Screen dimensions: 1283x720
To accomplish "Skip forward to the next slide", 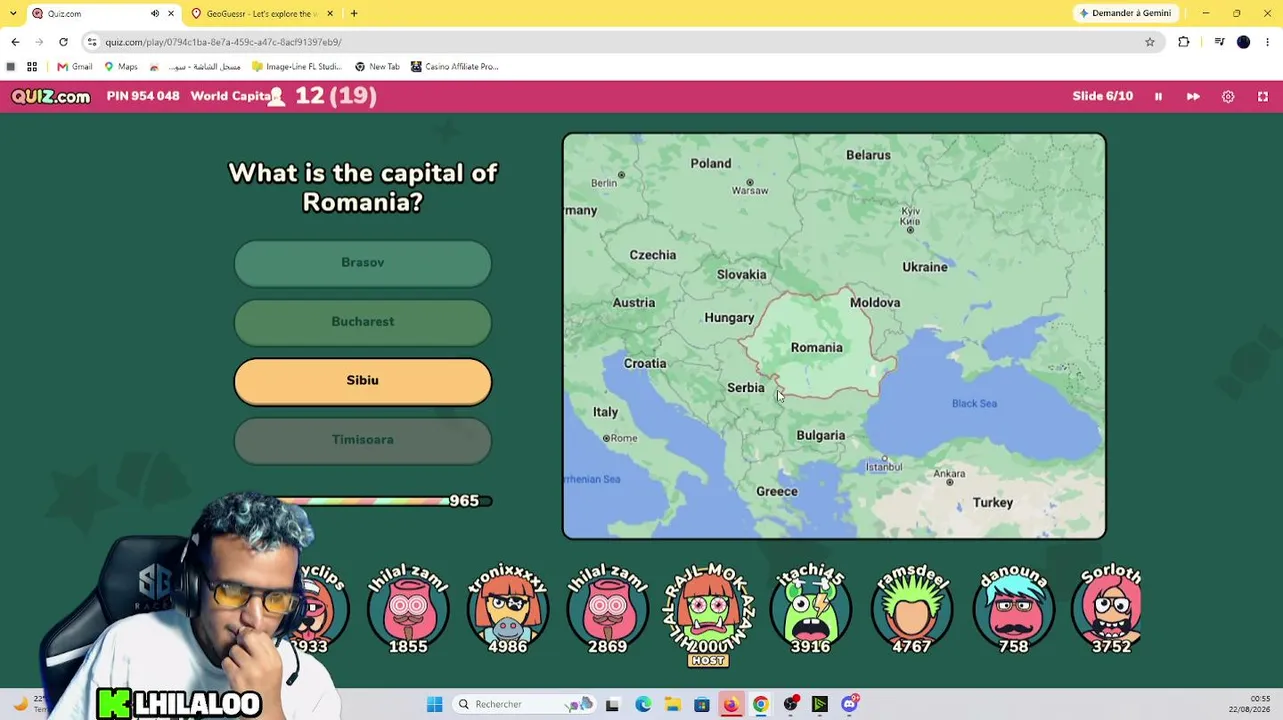I will pos(1193,97).
